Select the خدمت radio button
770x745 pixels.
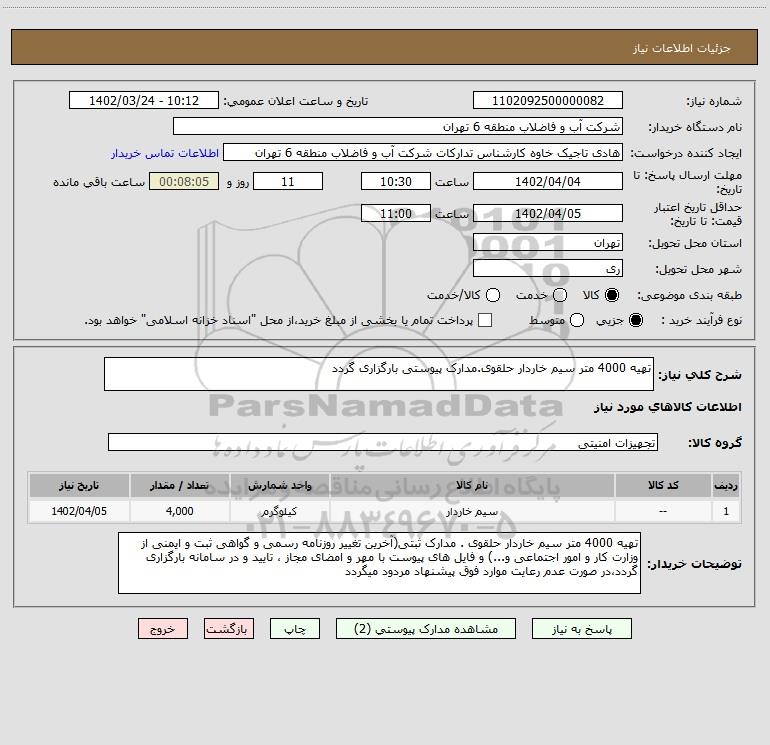560,295
